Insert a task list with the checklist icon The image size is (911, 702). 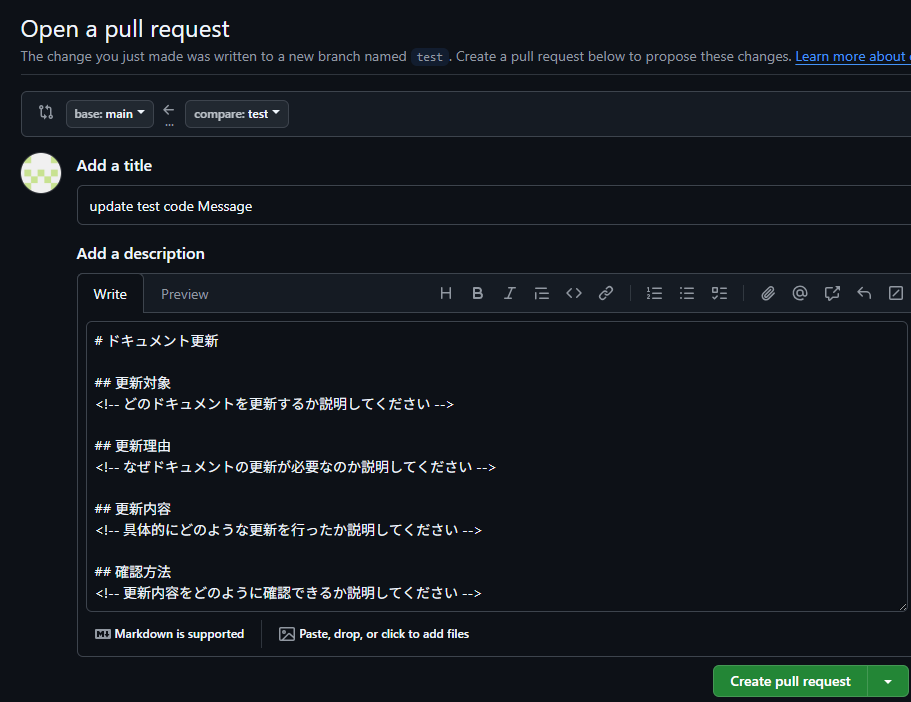(x=719, y=293)
